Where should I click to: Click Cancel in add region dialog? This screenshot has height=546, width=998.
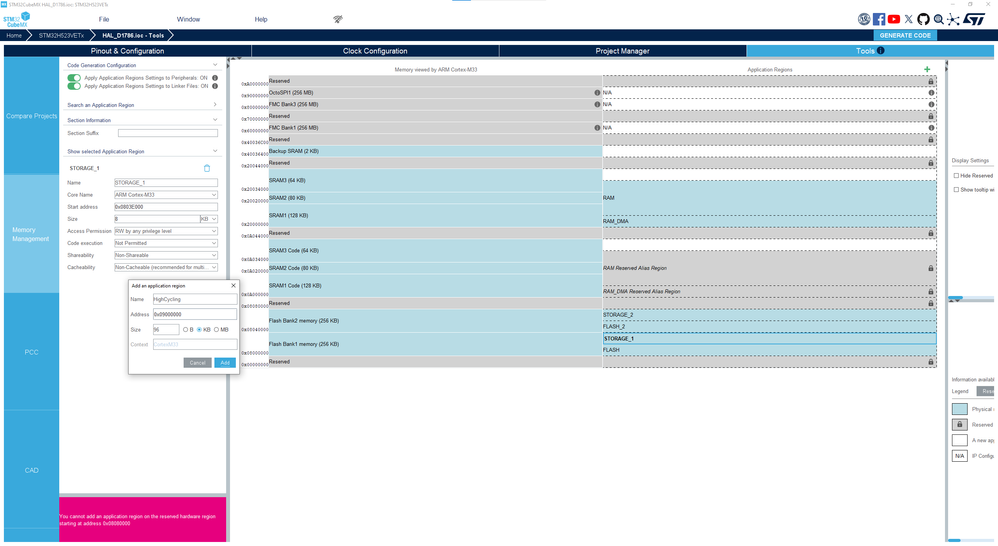197,363
